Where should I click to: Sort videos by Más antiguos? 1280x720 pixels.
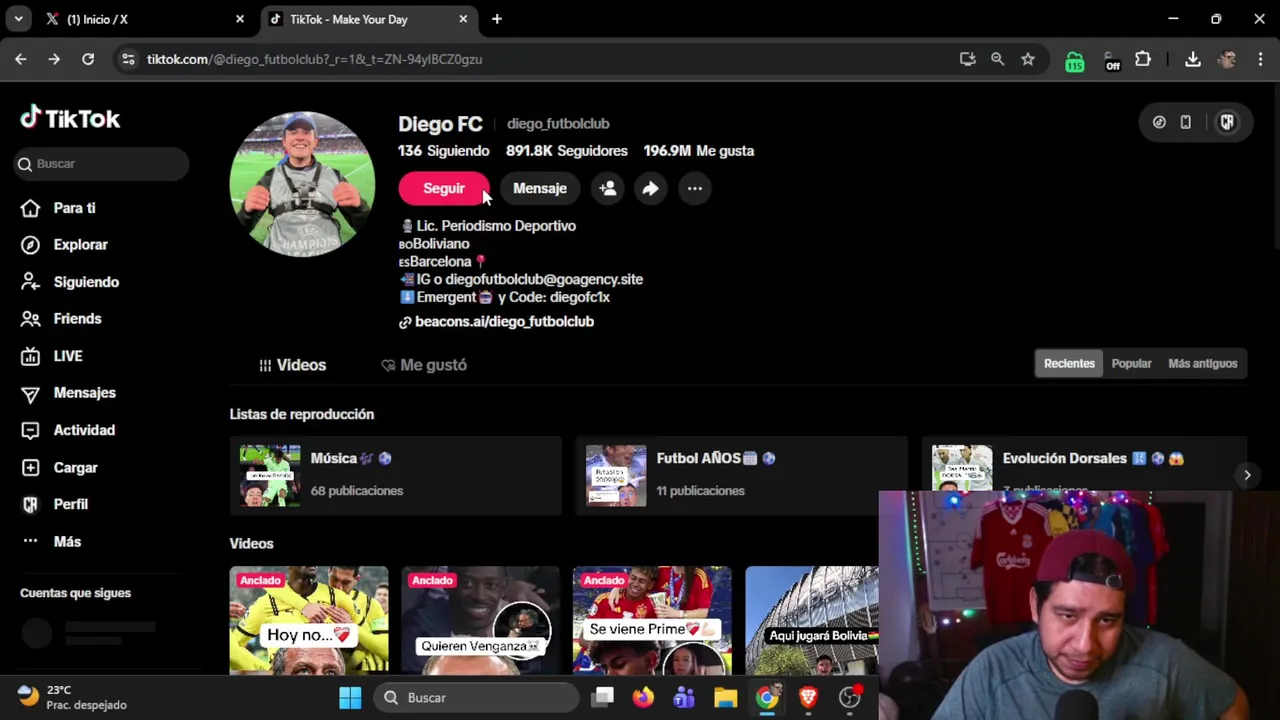tap(1203, 364)
